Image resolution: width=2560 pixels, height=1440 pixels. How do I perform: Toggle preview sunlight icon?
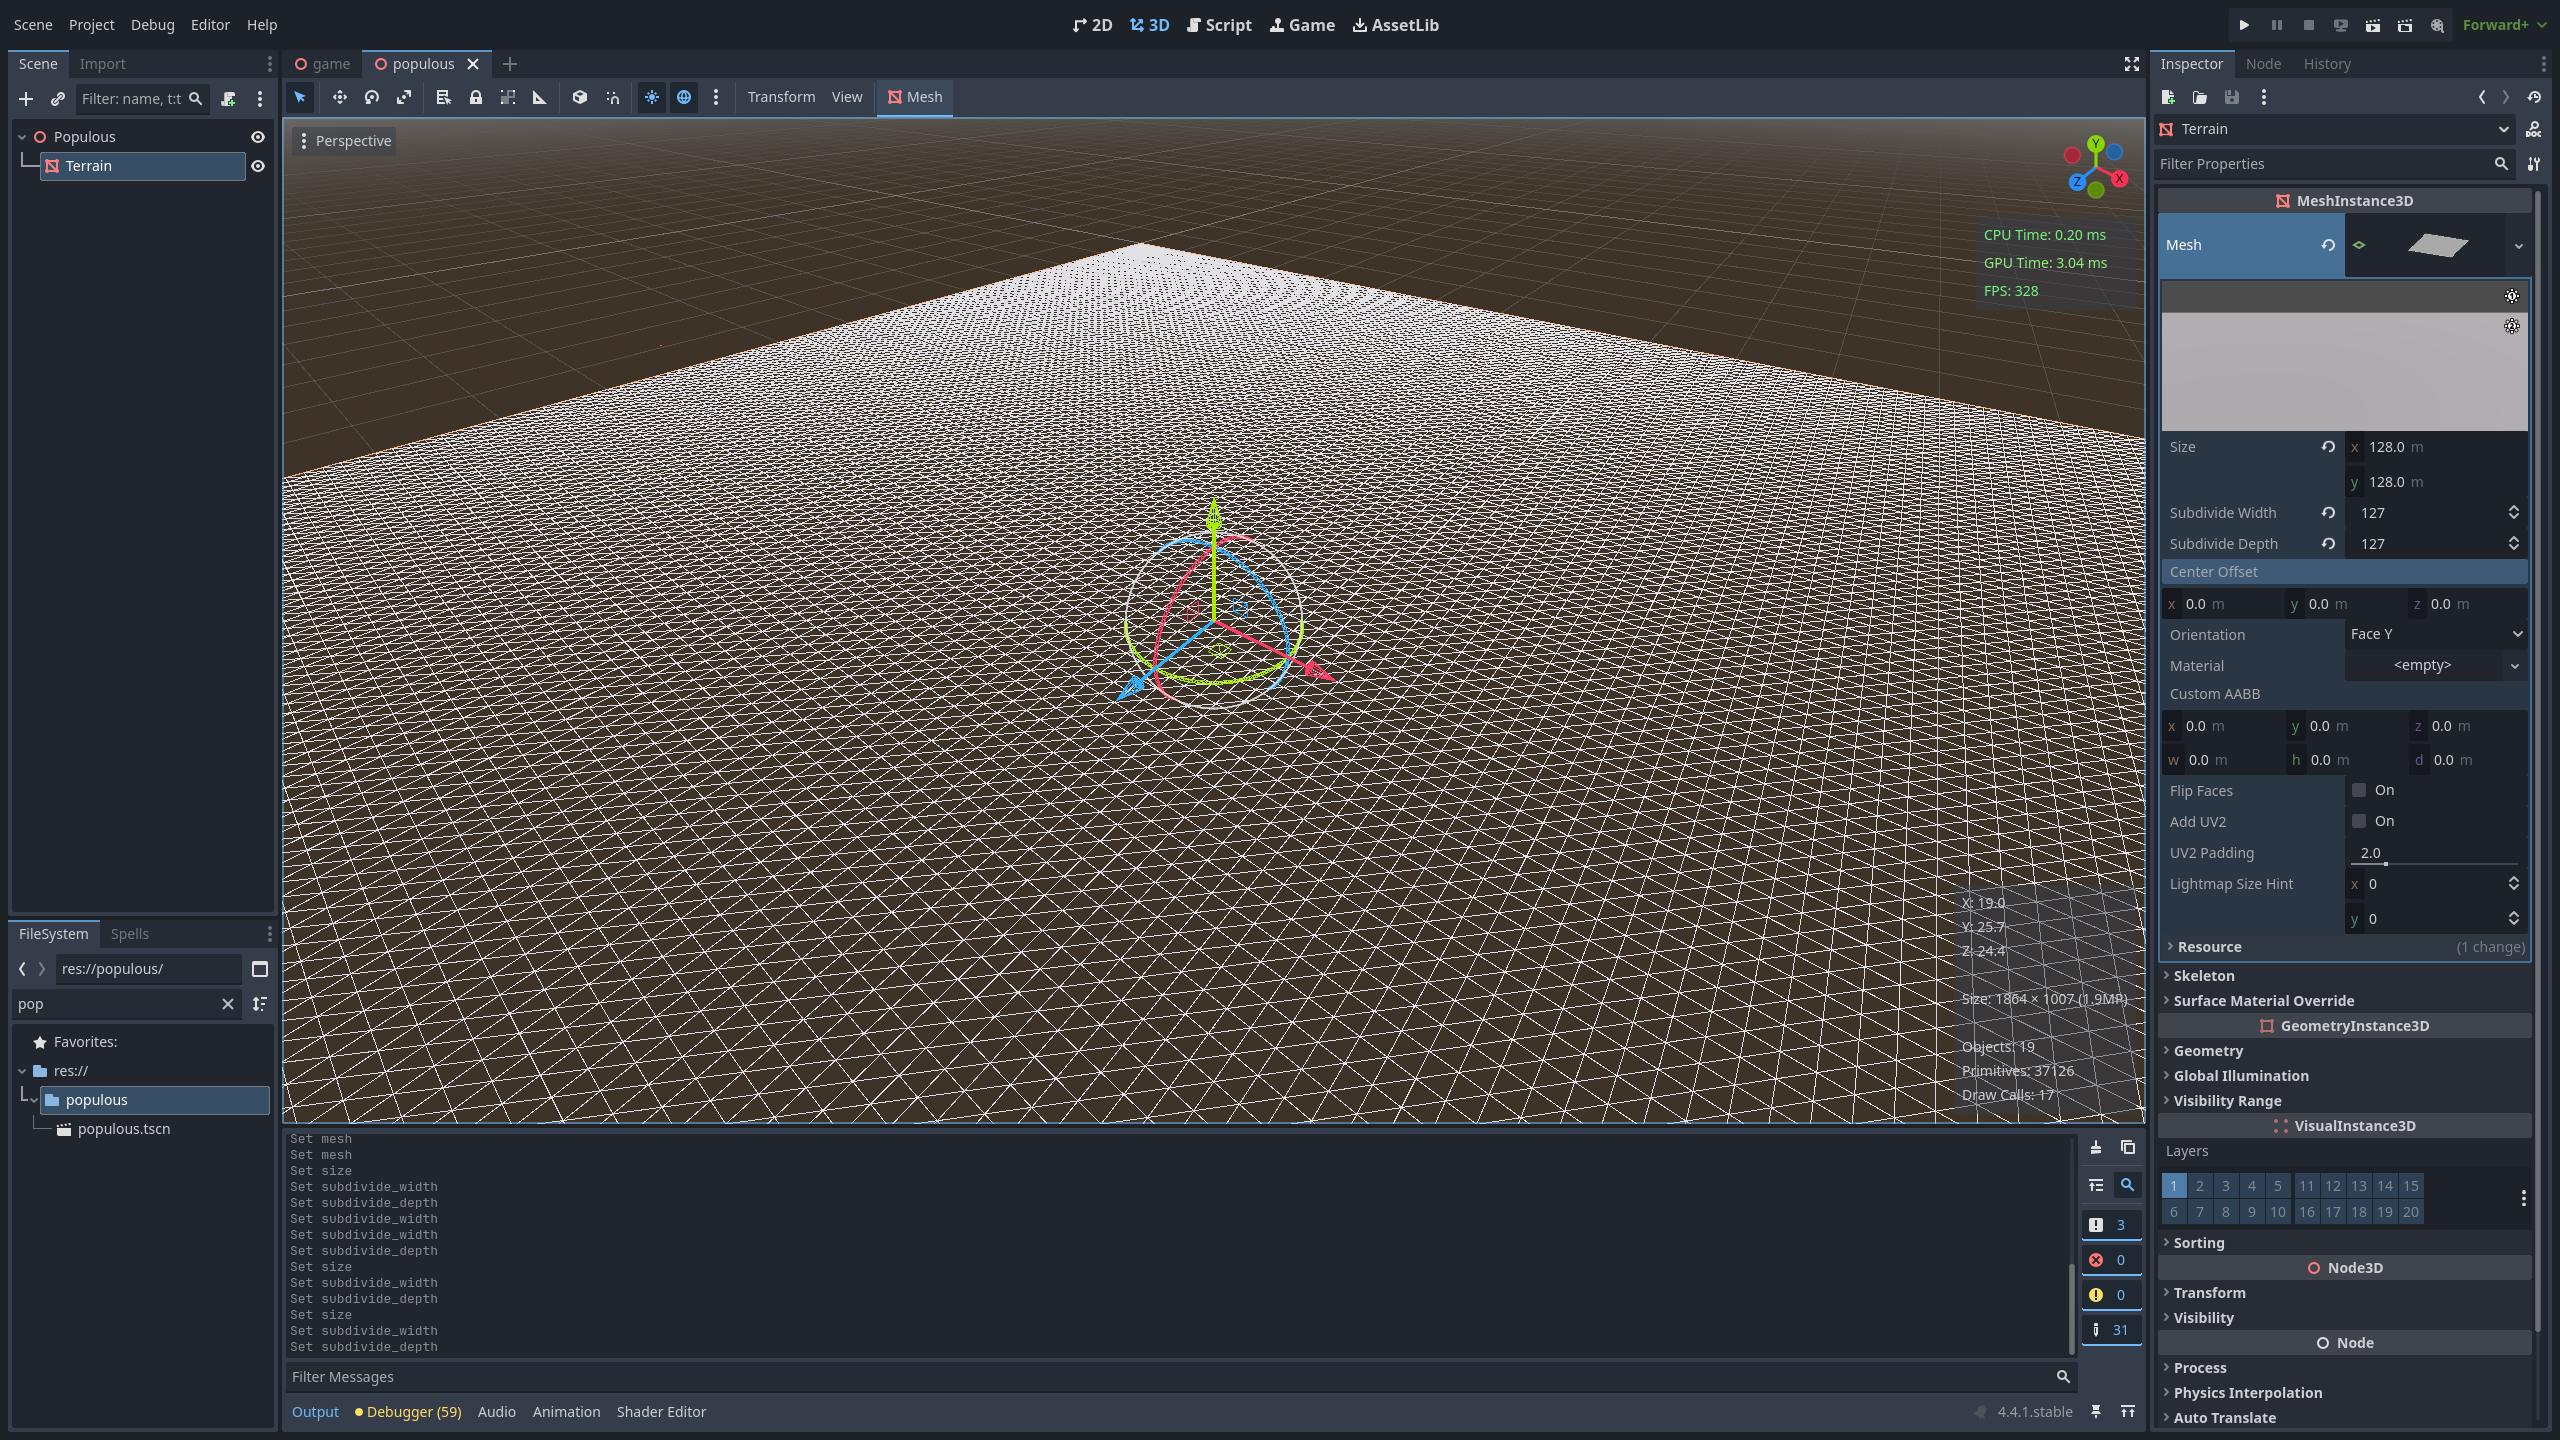coord(652,97)
